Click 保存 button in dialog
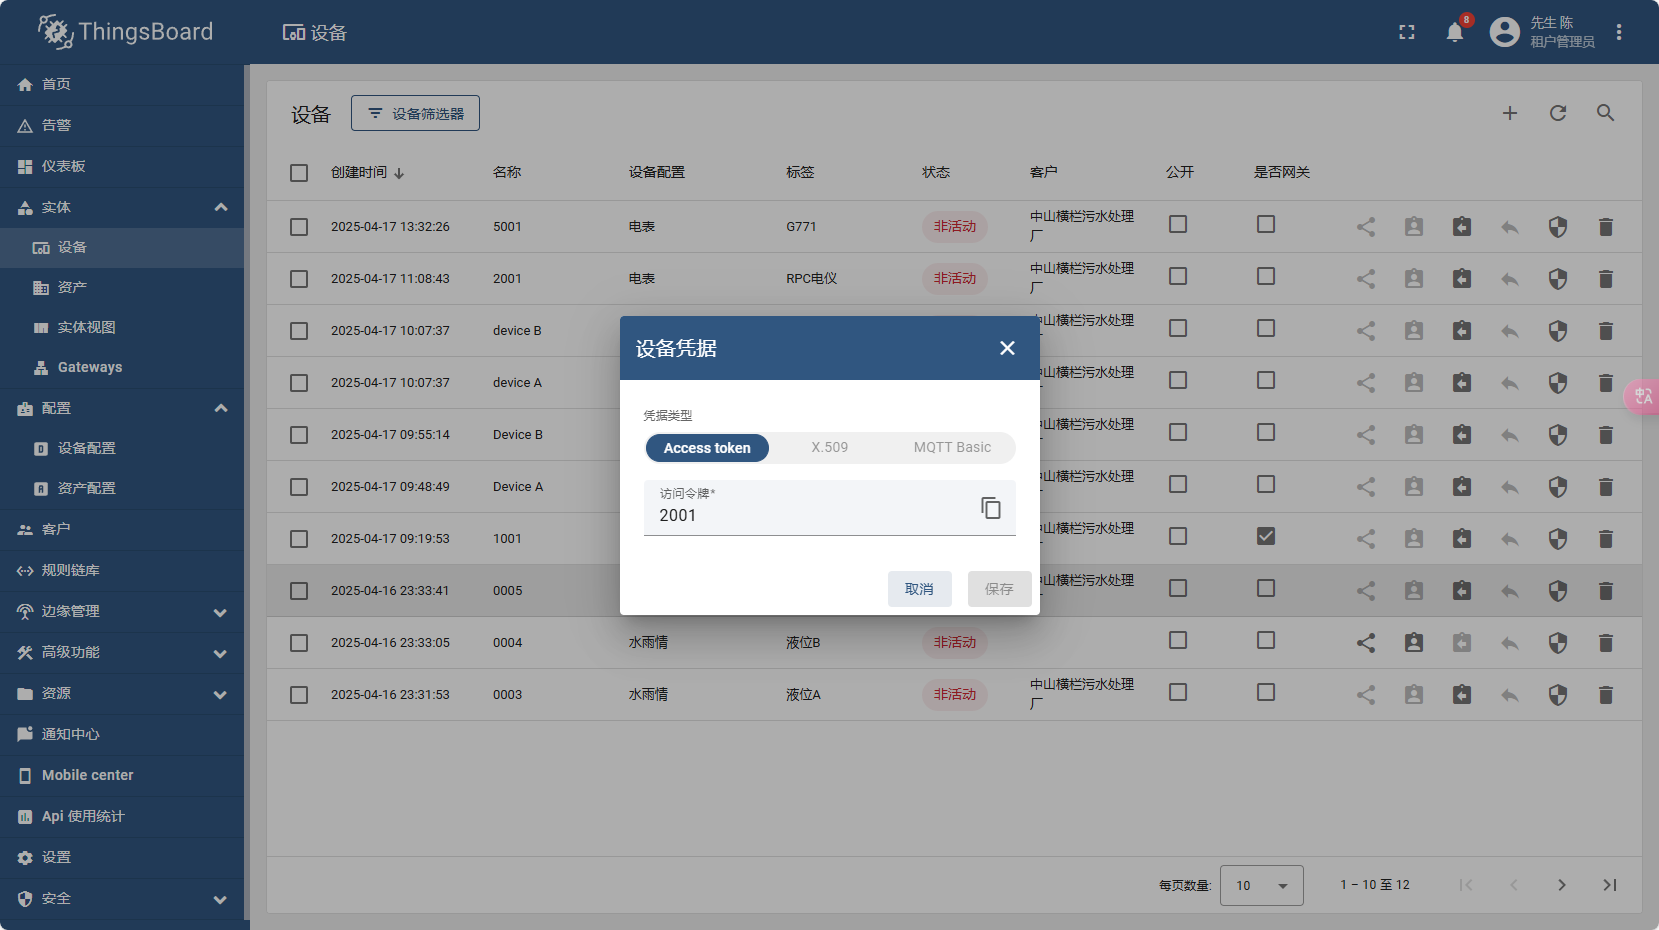This screenshot has height=930, width=1659. pyautogui.click(x=999, y=589)
